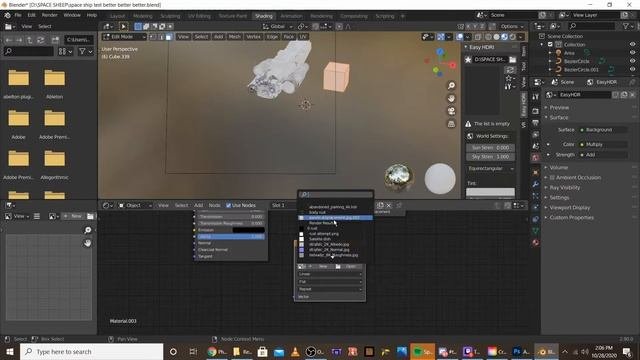Viewport: 640px width, 360px height.
Task: Select face select mode icon in viewport header
Action: click(x=168, y=37)
